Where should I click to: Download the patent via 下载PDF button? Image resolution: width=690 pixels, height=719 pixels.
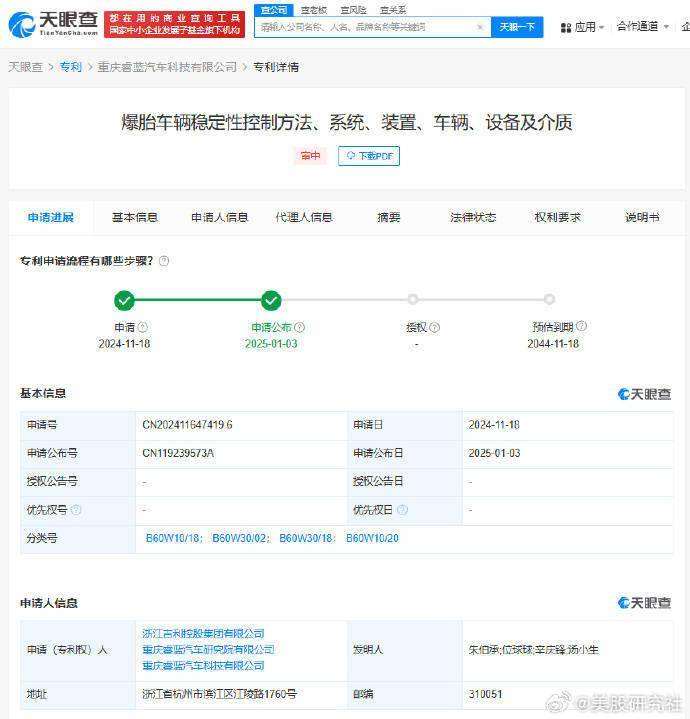tap(369, 156)
